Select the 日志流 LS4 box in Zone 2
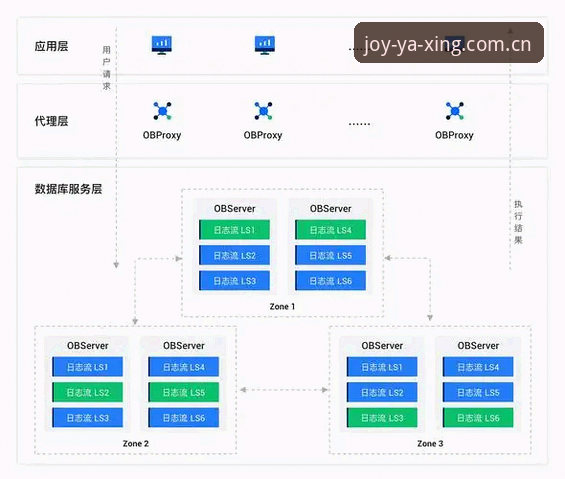 (183, 367)
